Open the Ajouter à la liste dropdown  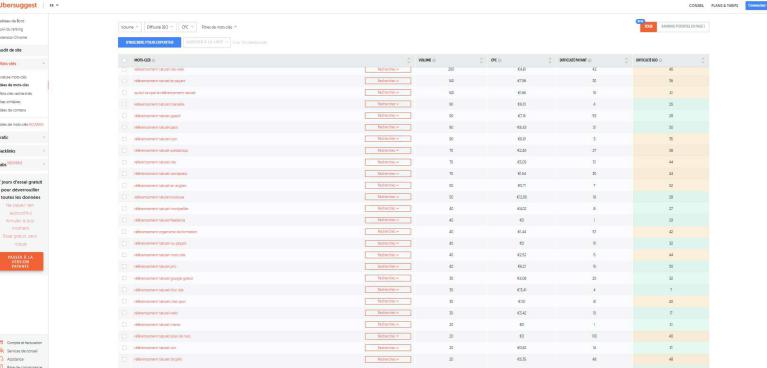pyautogui.click(x=206, y=42)
